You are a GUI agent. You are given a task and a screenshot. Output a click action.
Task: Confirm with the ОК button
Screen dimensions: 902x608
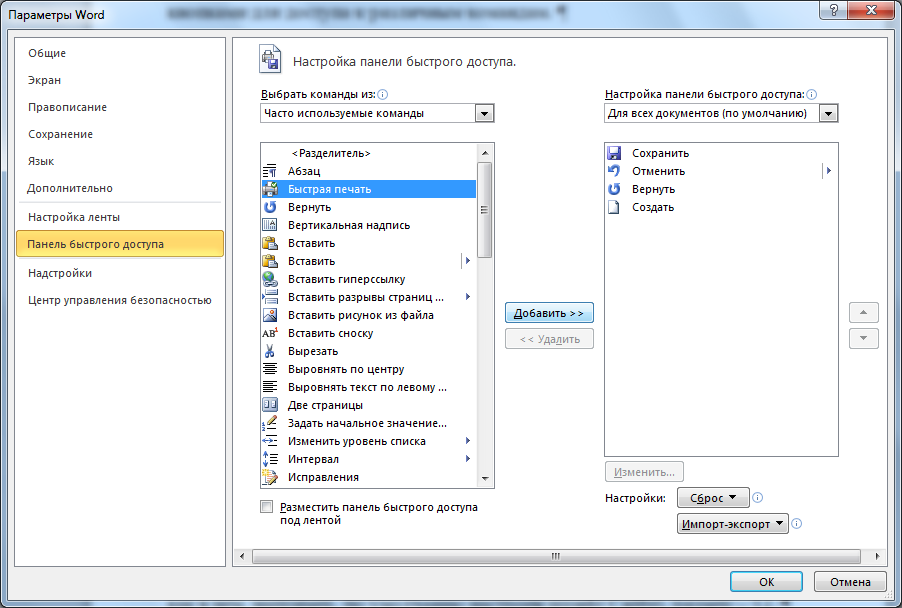[x=766, y=582]
